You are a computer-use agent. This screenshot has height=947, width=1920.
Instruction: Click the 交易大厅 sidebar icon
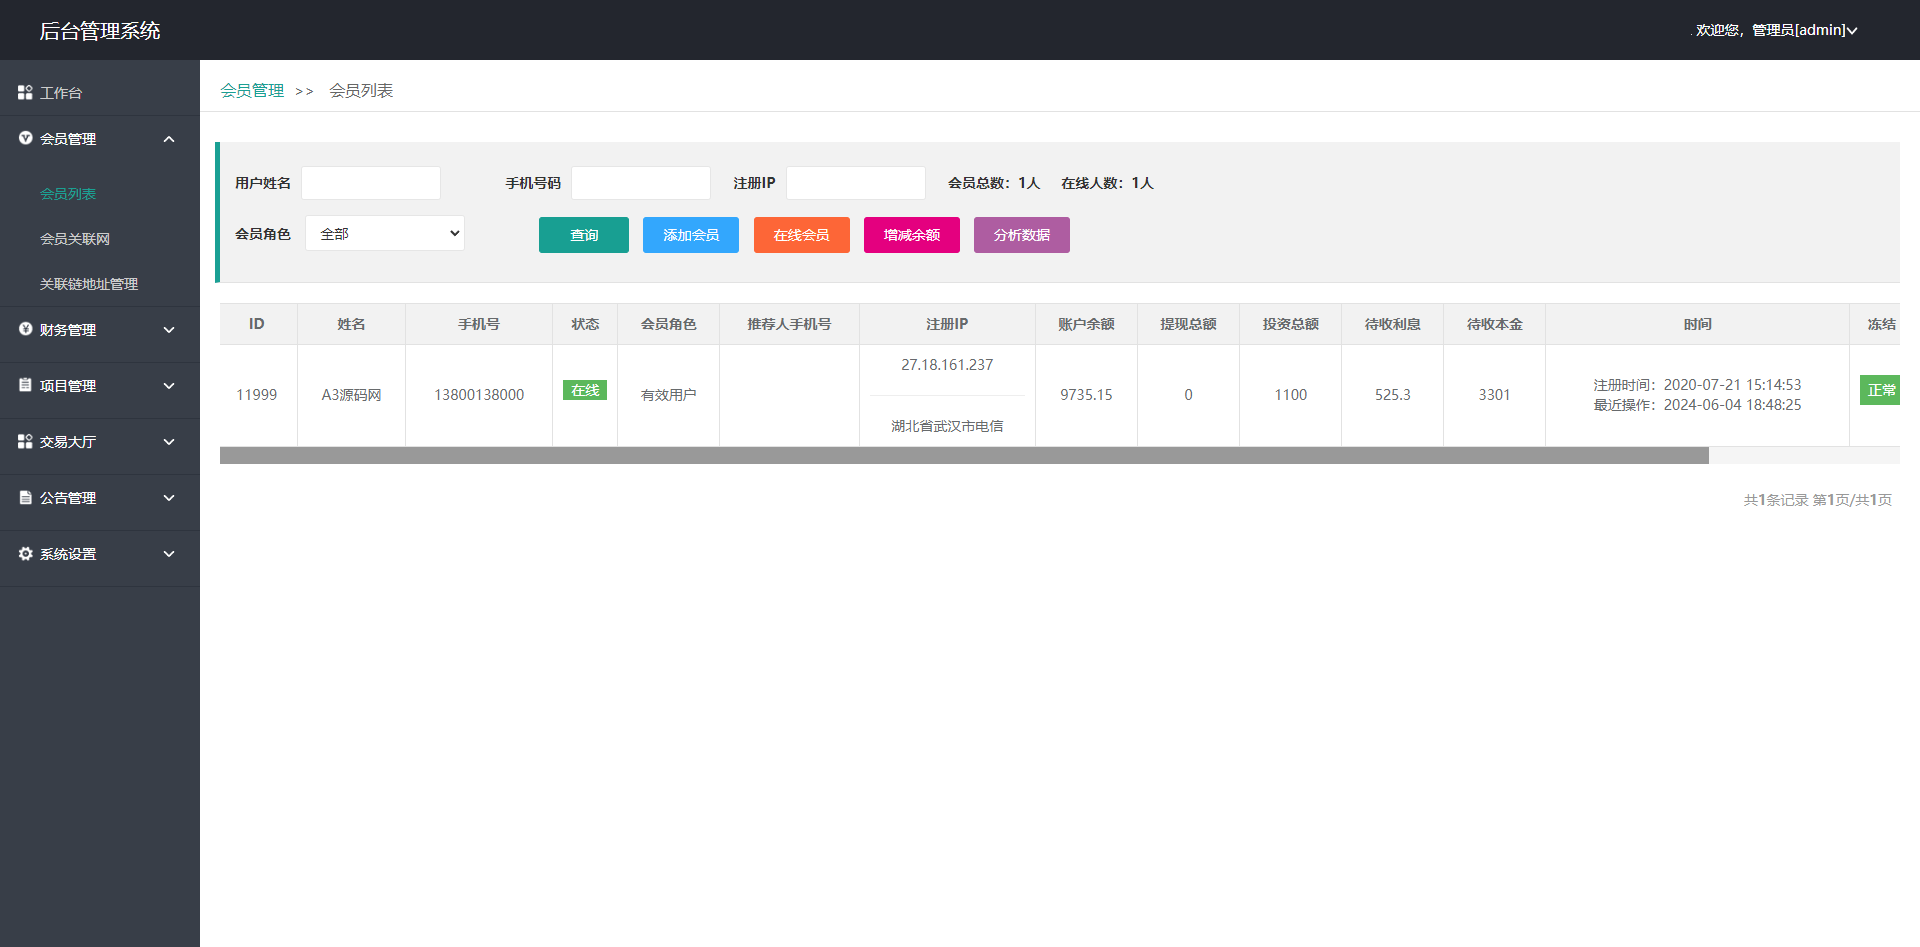(25, 441)
